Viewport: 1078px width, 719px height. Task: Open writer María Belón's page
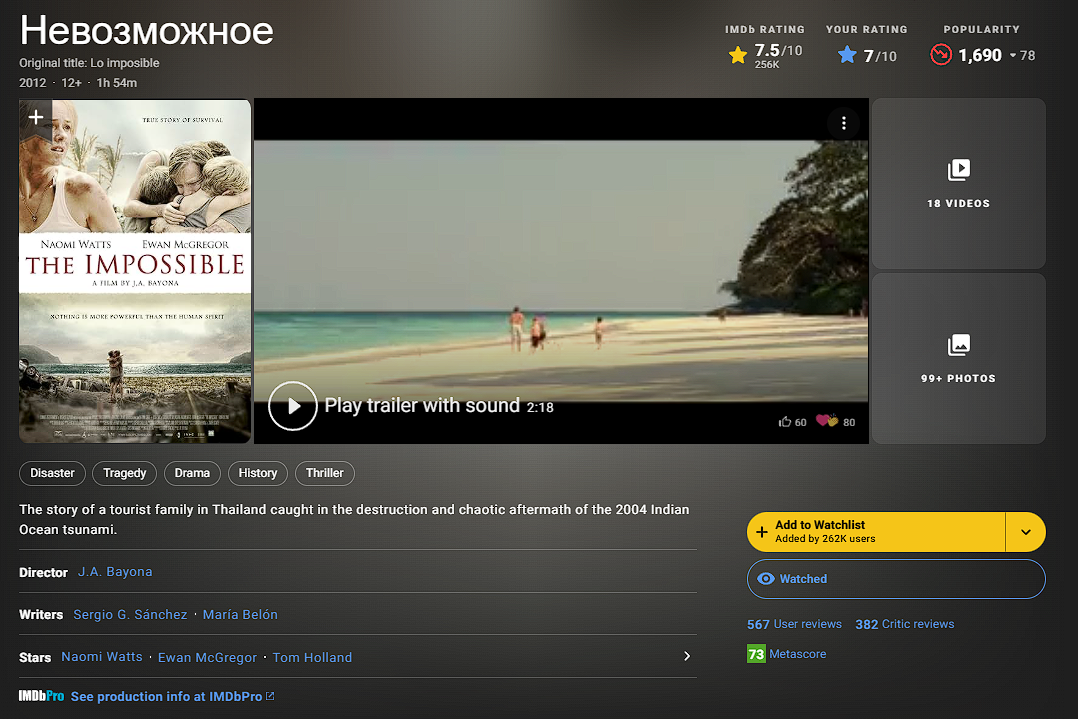[240, 615]
